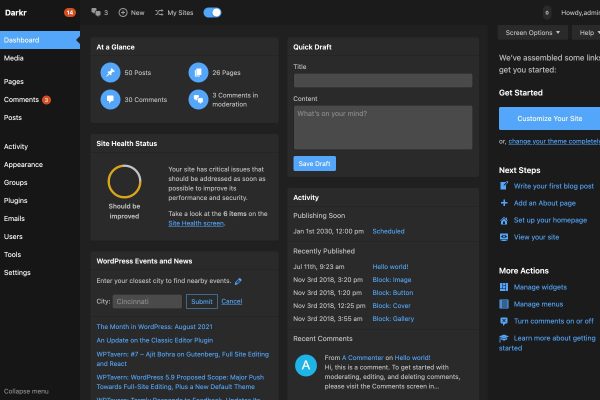Click the A Commenter link
The width and height of the screenshot is (600, 400).
[x=362, y=358]
